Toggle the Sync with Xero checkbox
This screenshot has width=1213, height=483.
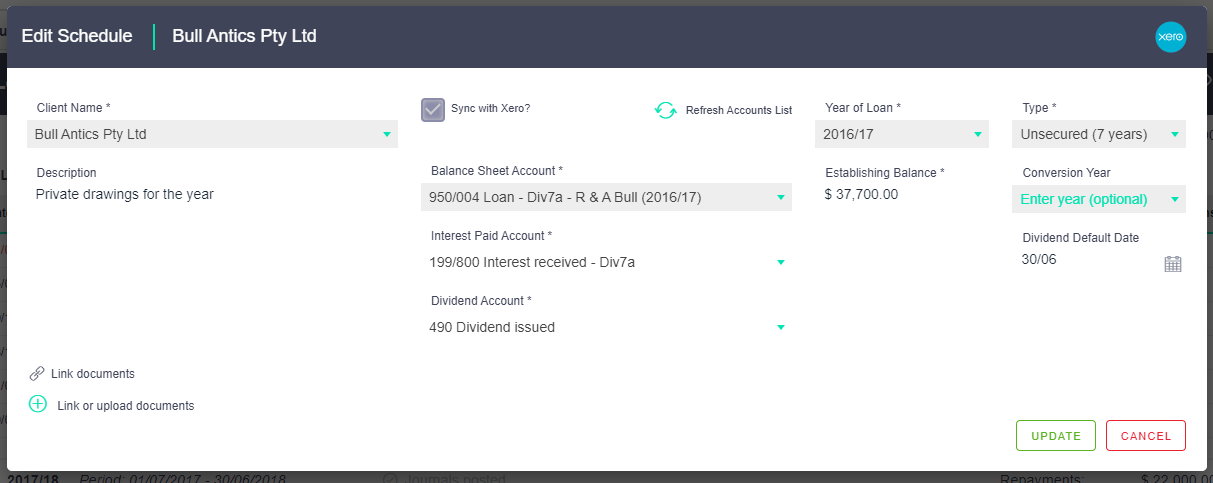432,110
